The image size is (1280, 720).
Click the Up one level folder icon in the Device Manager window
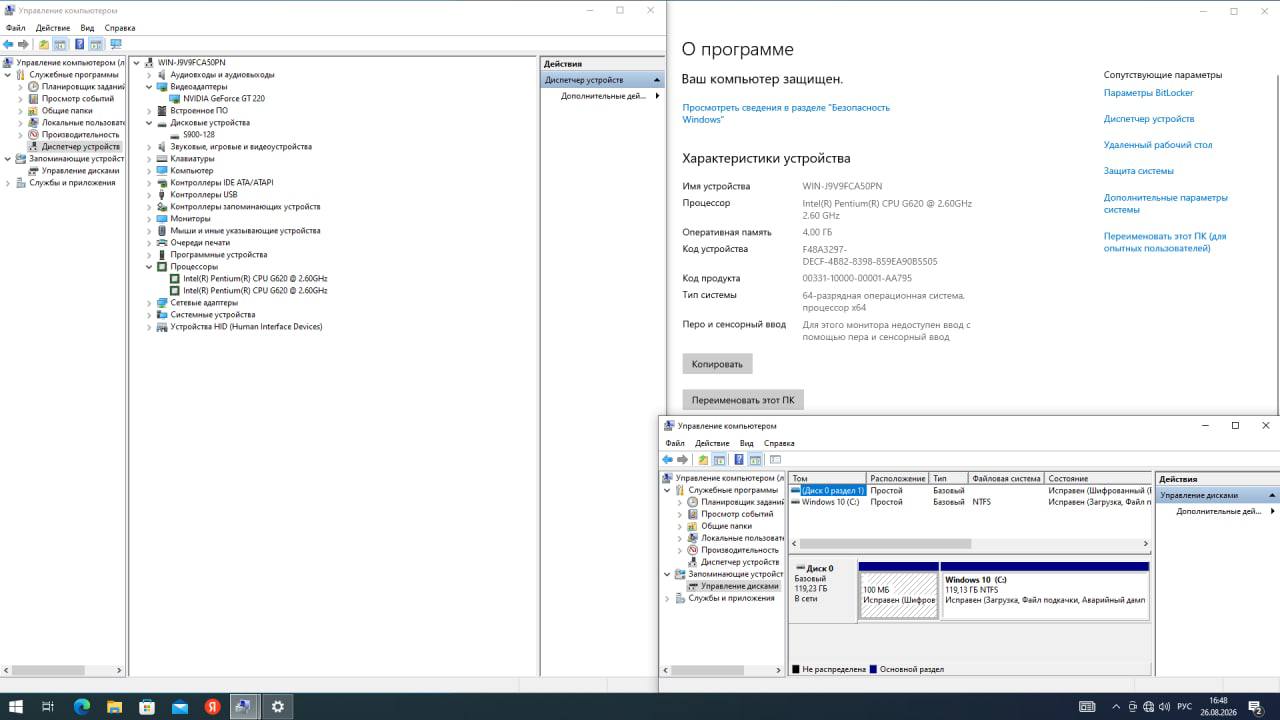43,44
